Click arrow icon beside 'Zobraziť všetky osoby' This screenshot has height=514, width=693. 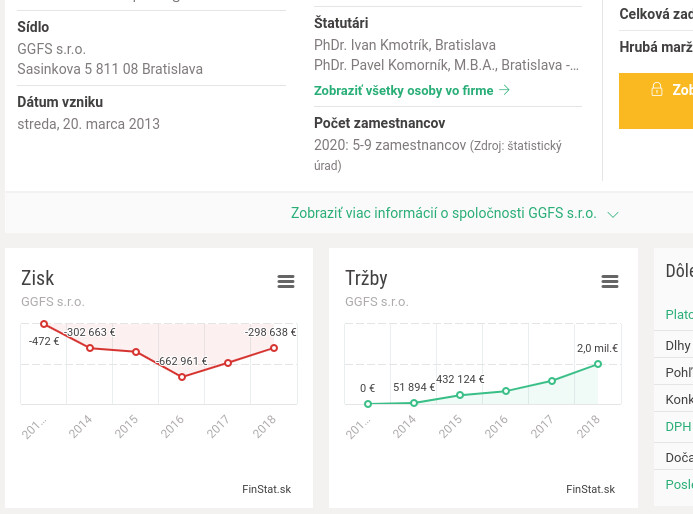505,90
